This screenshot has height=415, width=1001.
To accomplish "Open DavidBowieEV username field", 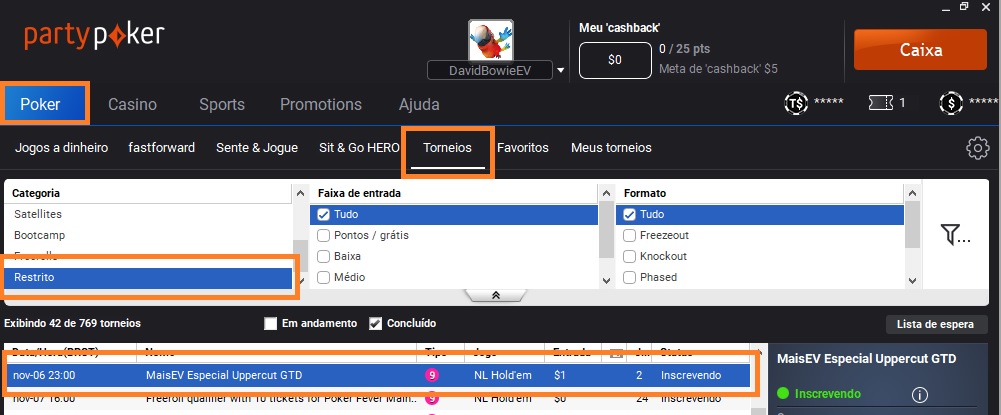I will click(490, 70).
